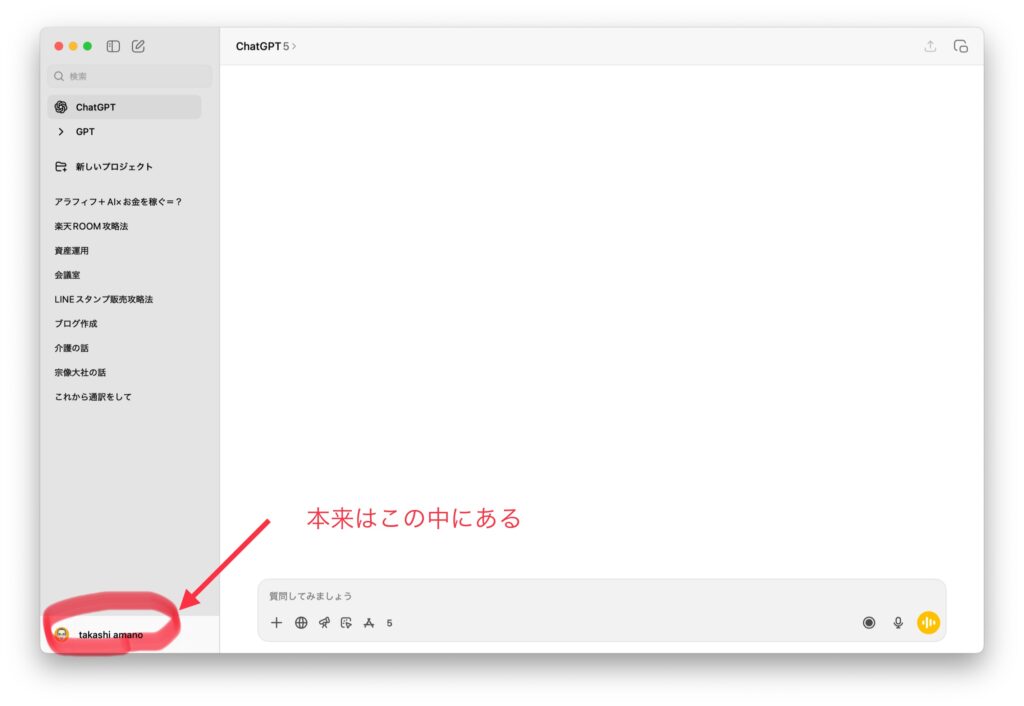
Task: Click the record circle icon in composer
Action: click(x=869, y=623)
